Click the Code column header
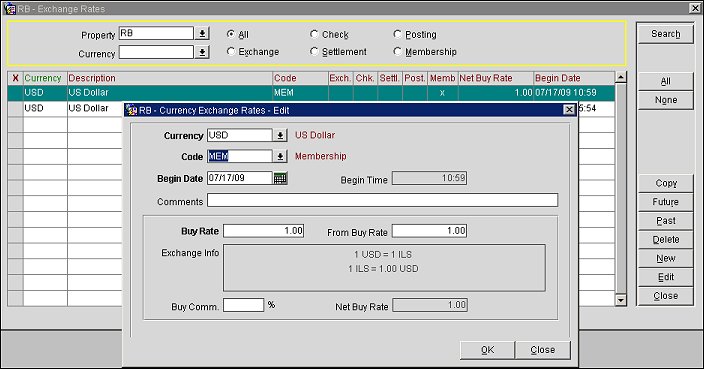The image size is (704, 369). (x=300, y=78)
